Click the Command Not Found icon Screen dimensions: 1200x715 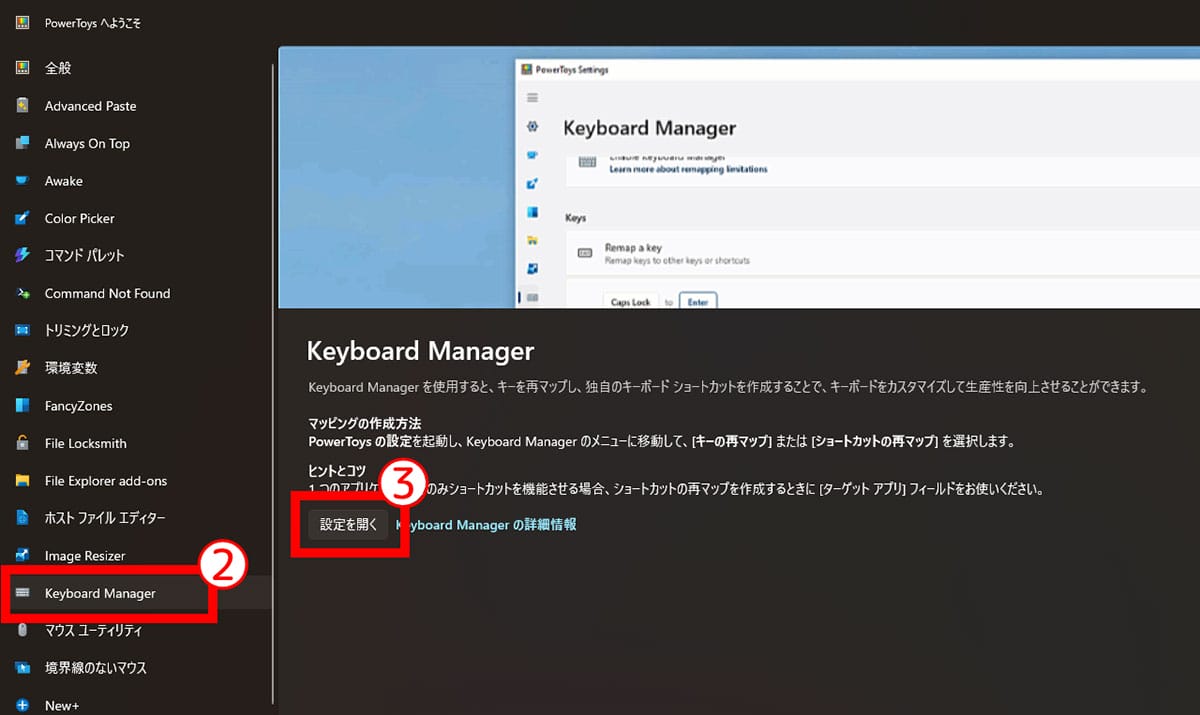[x=23, y=293]
